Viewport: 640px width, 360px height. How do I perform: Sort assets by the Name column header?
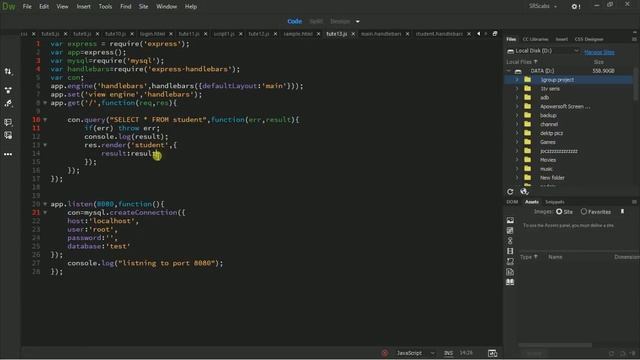(555, 257)
